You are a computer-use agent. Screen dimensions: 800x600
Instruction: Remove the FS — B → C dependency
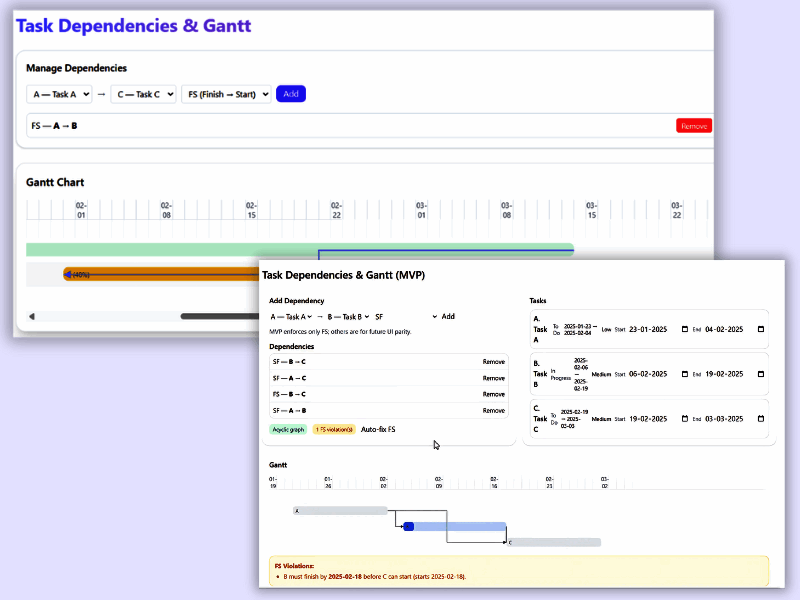point(494,394)
